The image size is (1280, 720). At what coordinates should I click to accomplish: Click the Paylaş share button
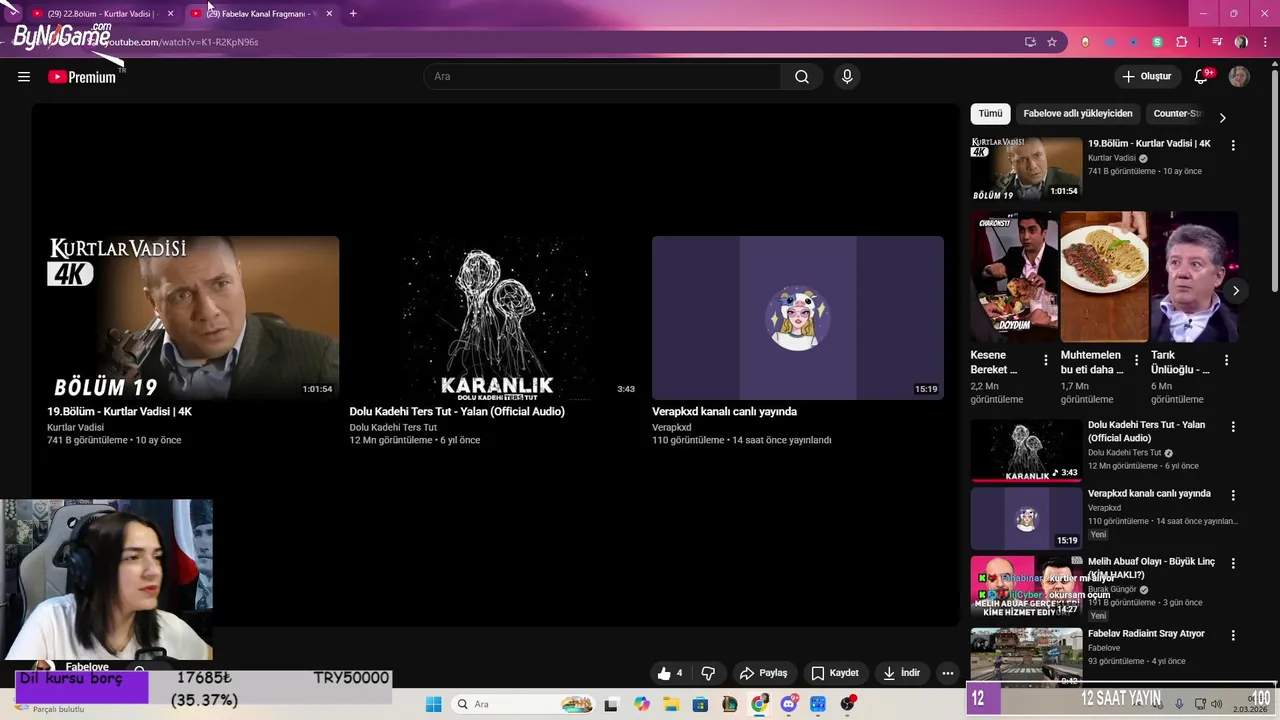tap(763, 673)
